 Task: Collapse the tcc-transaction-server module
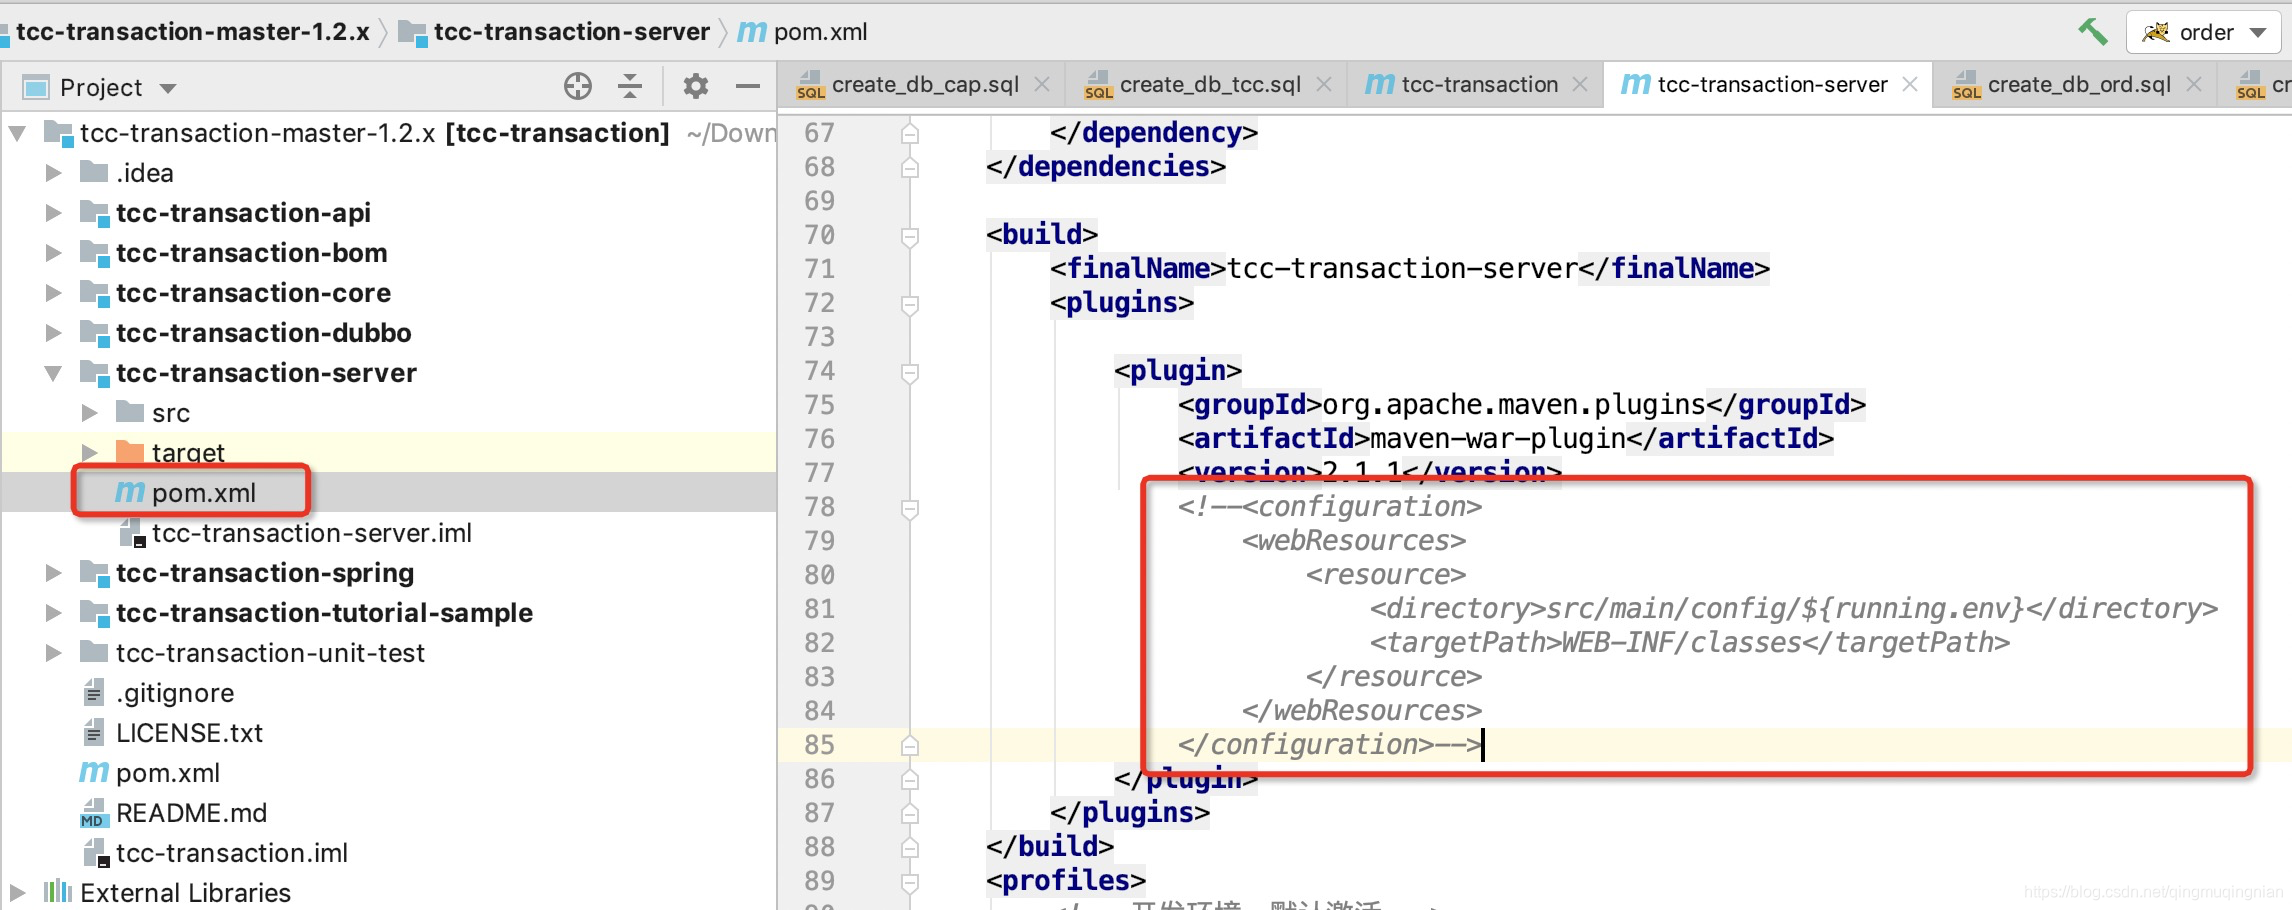coord(53,373)
